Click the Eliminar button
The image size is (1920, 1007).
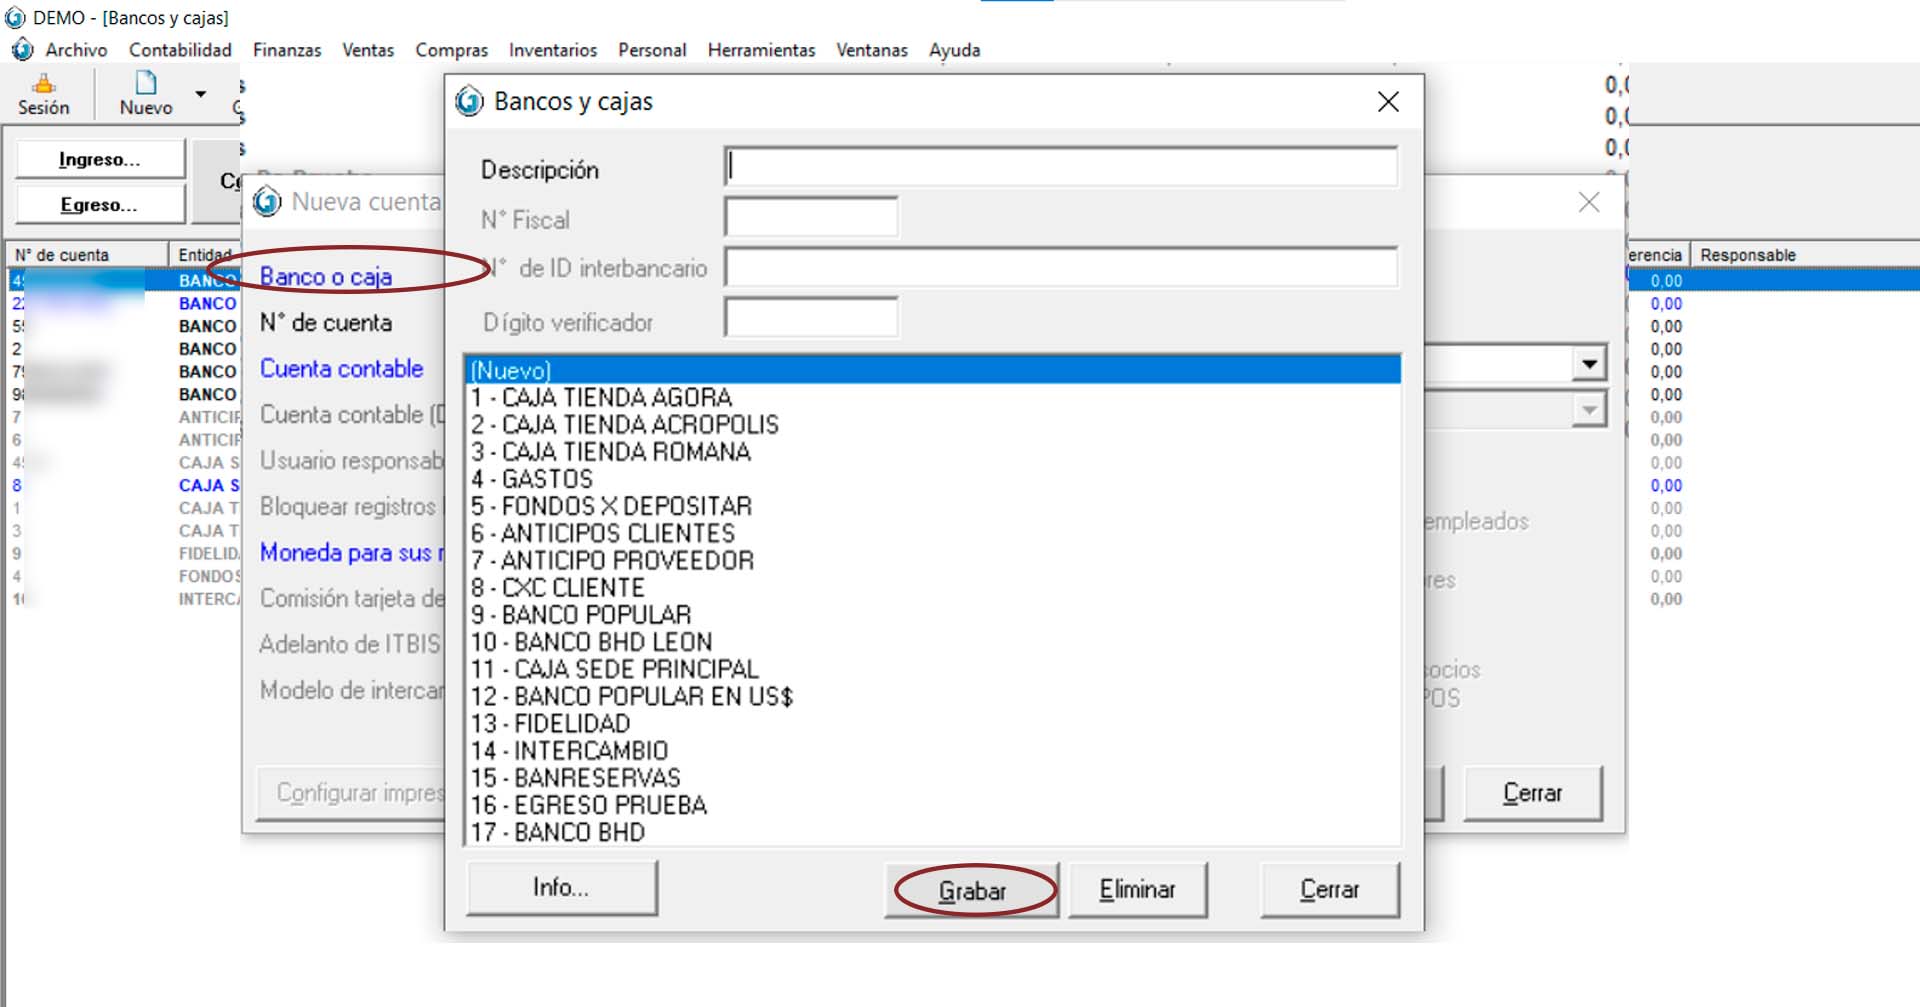[1137, 890]
